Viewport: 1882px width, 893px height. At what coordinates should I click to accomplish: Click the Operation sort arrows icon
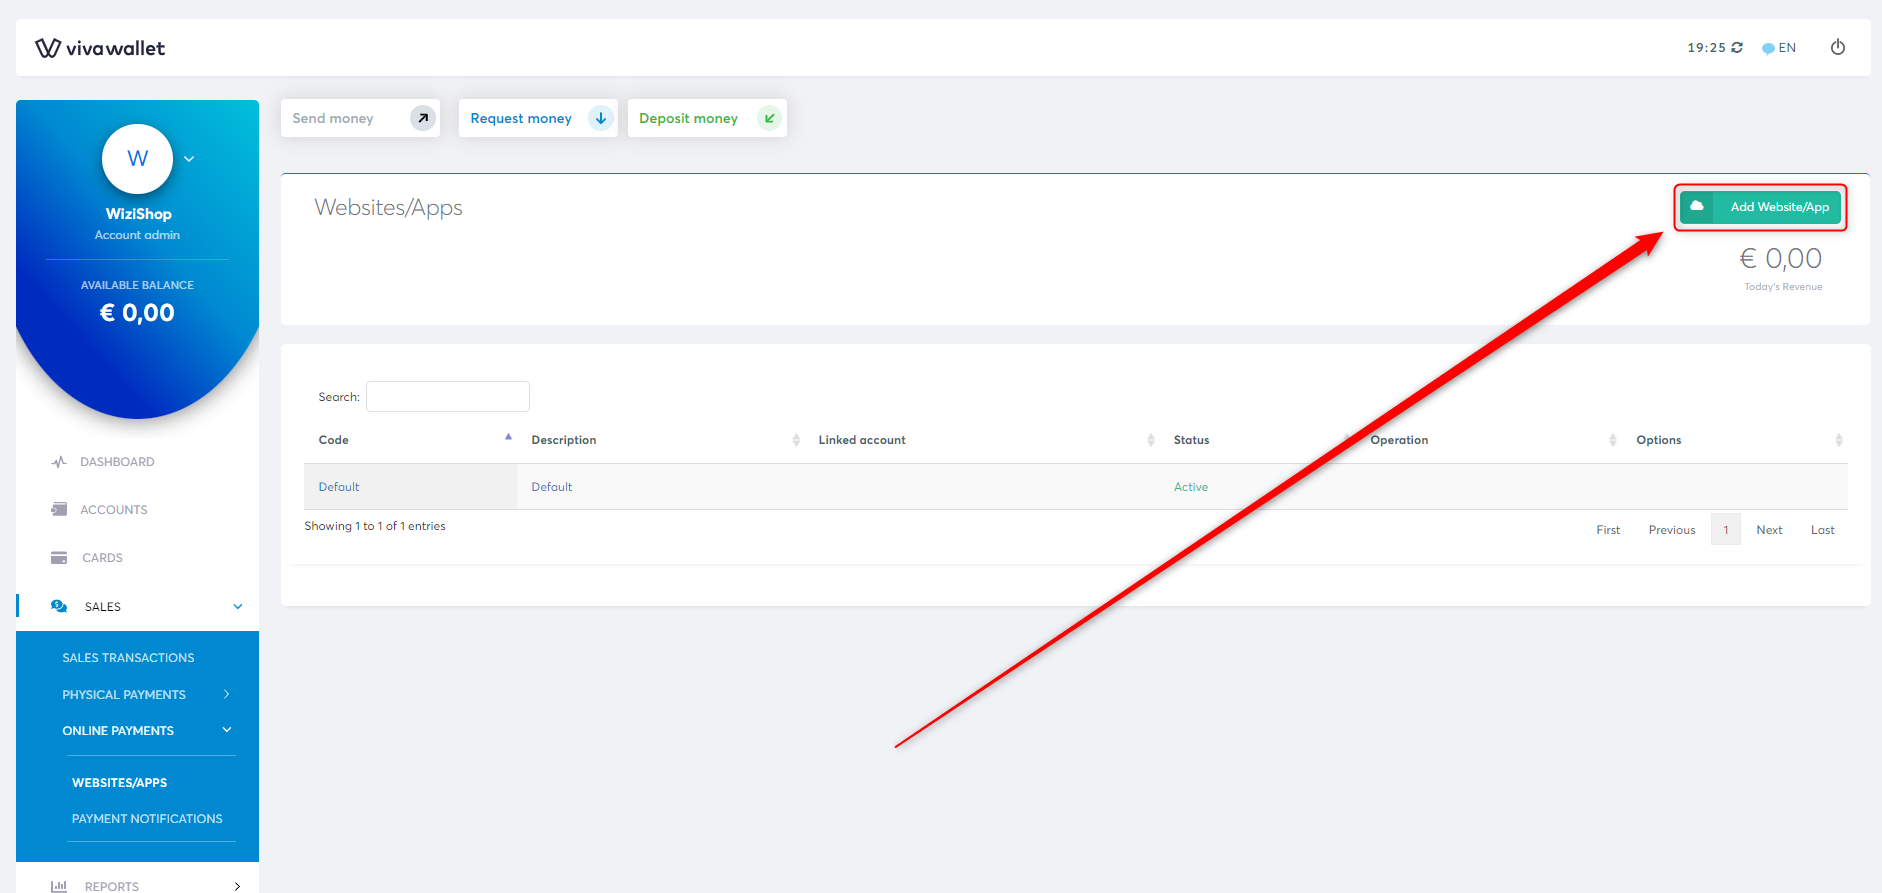click(1613, 440)
